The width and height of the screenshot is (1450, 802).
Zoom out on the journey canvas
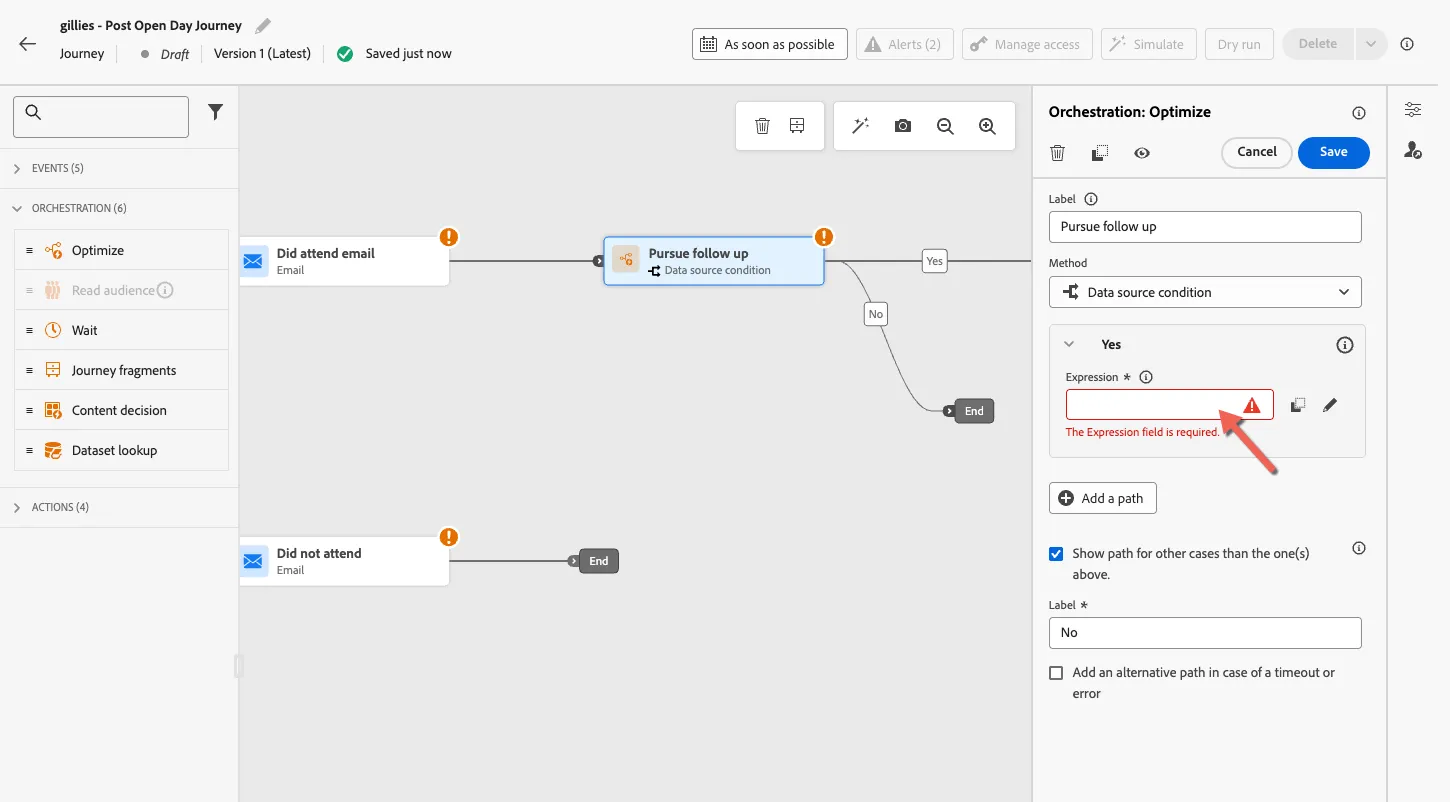[945, 126]
